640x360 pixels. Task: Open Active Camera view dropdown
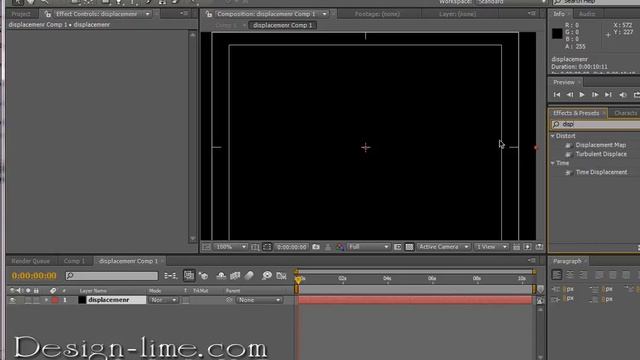444,247
